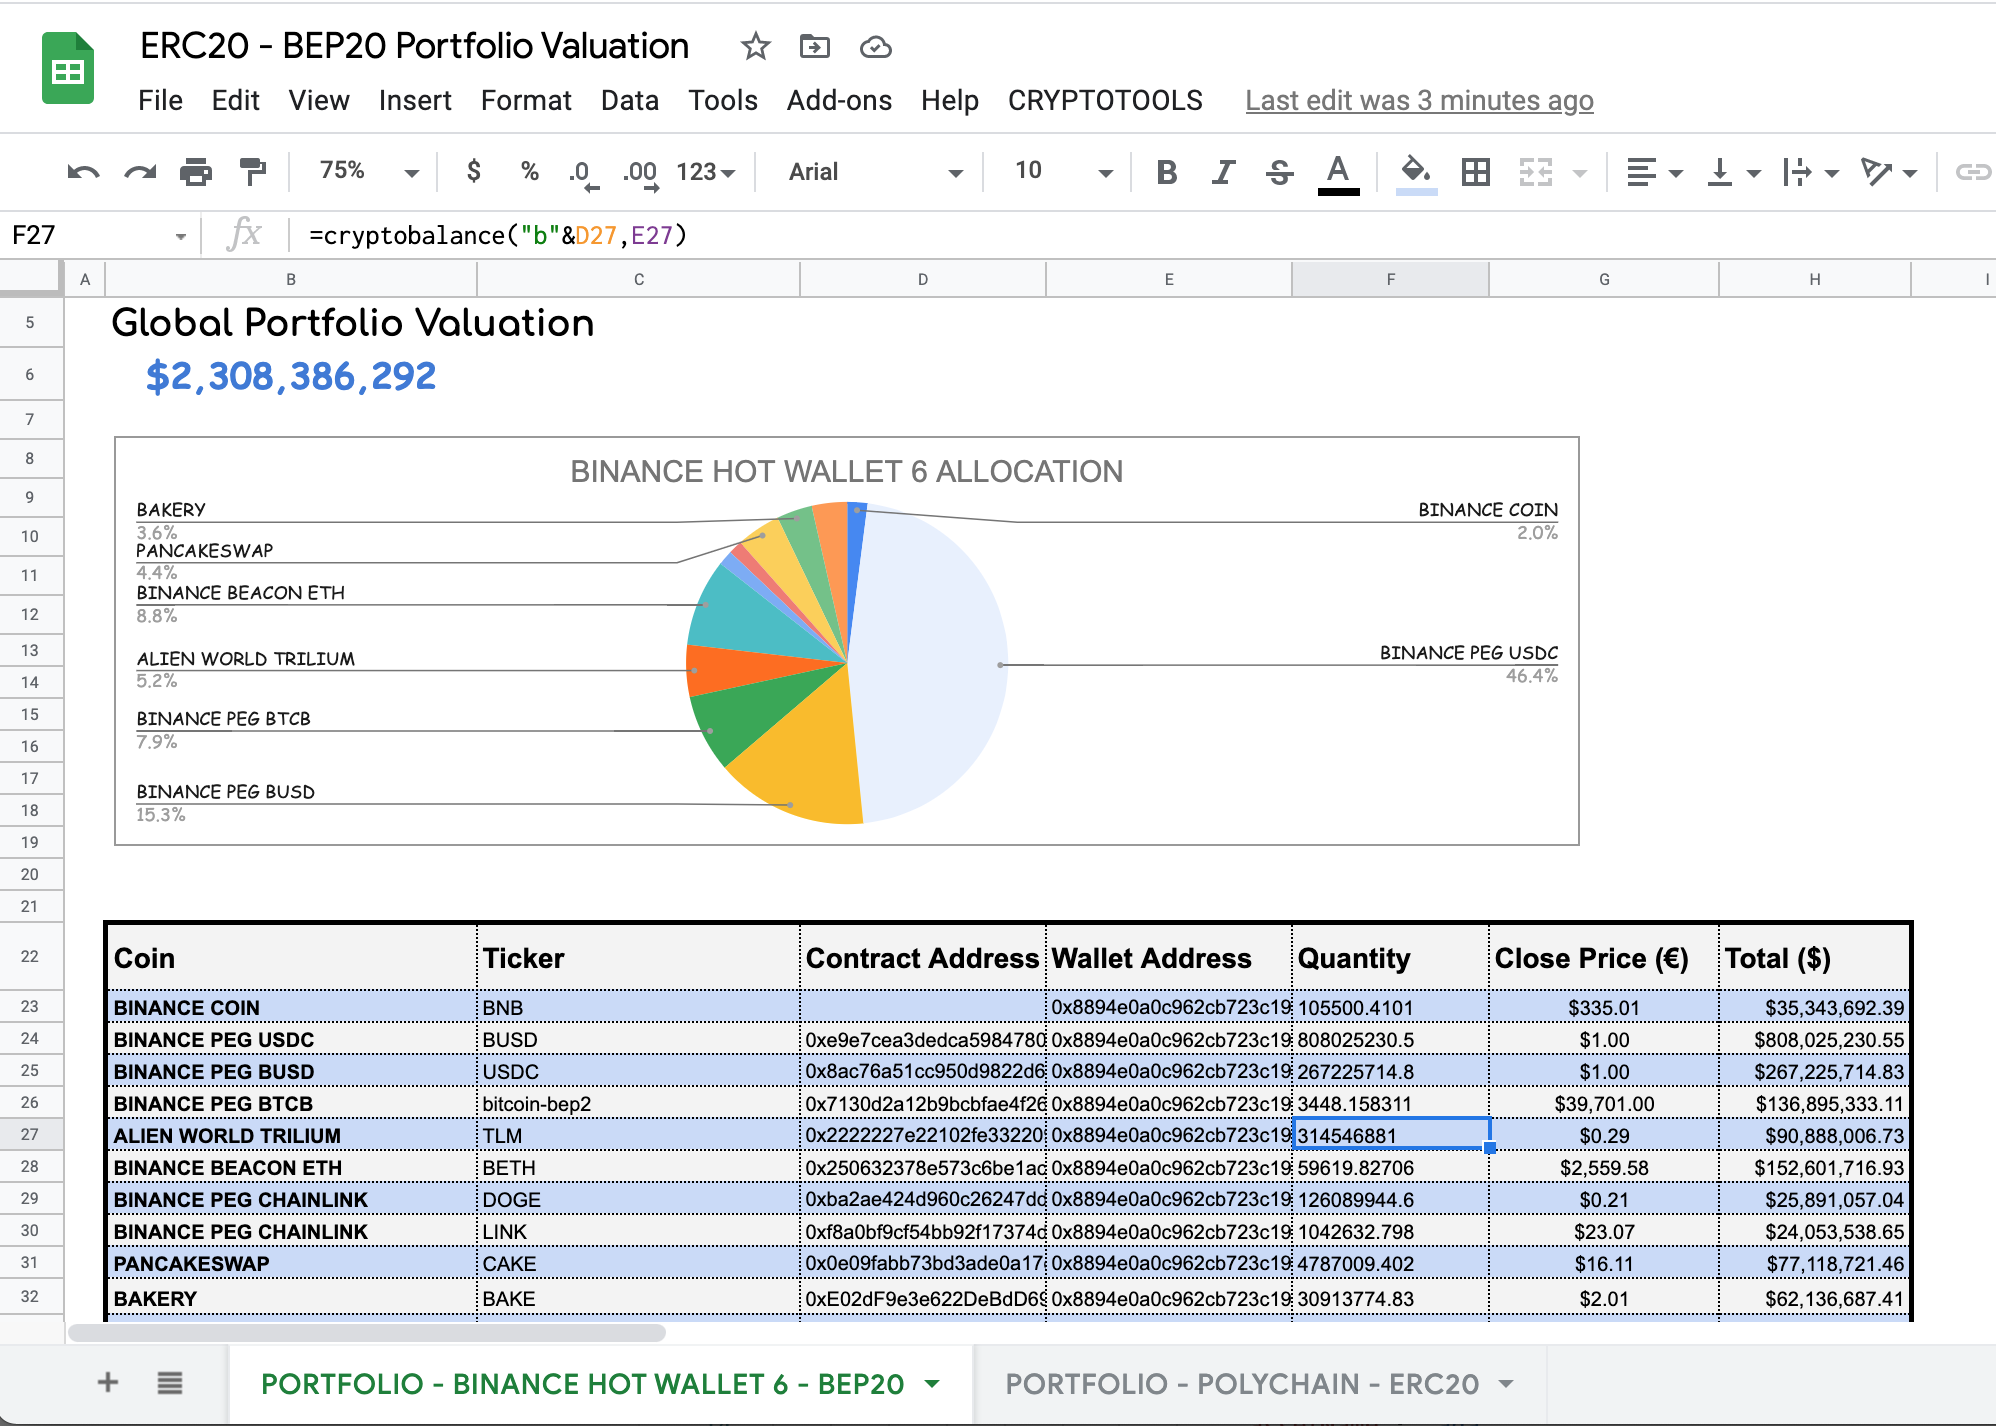Open the print dialog icon
Viewport: 1996px width, 1426px height.
click(196, 171)
